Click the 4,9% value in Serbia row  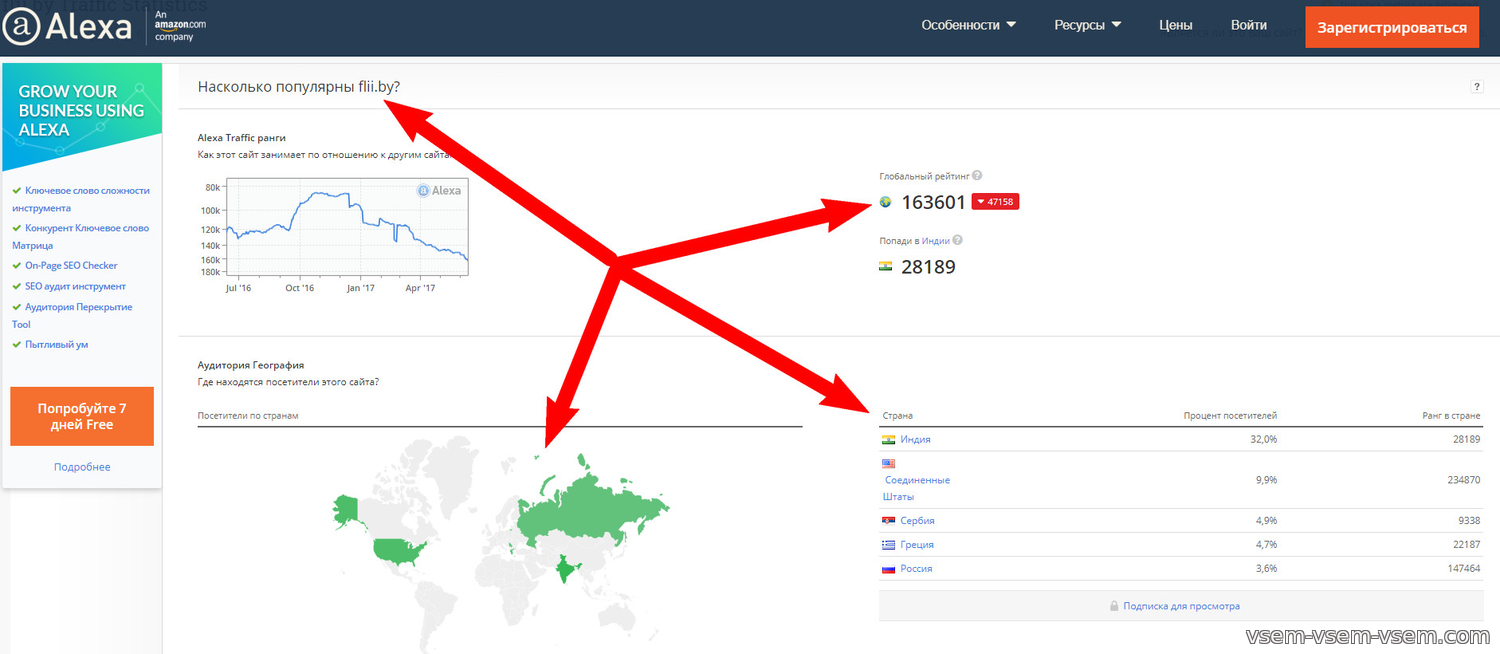(1266, 521)
